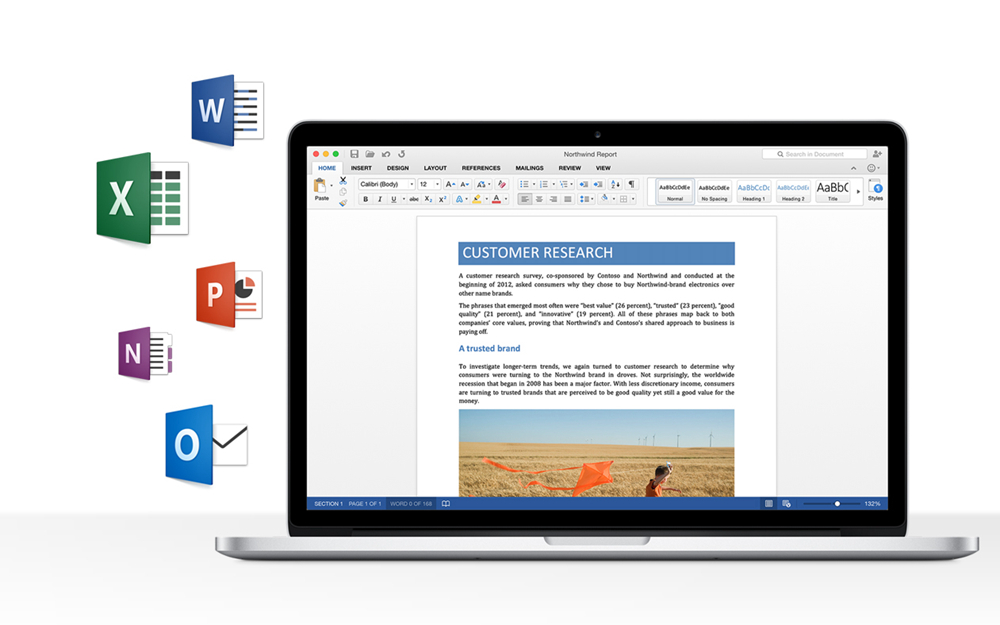The width and height of the screenshot is (1000, 625).
Task: Apply subscript formatting
Action: pyautogui.click(x=429, y=199)
